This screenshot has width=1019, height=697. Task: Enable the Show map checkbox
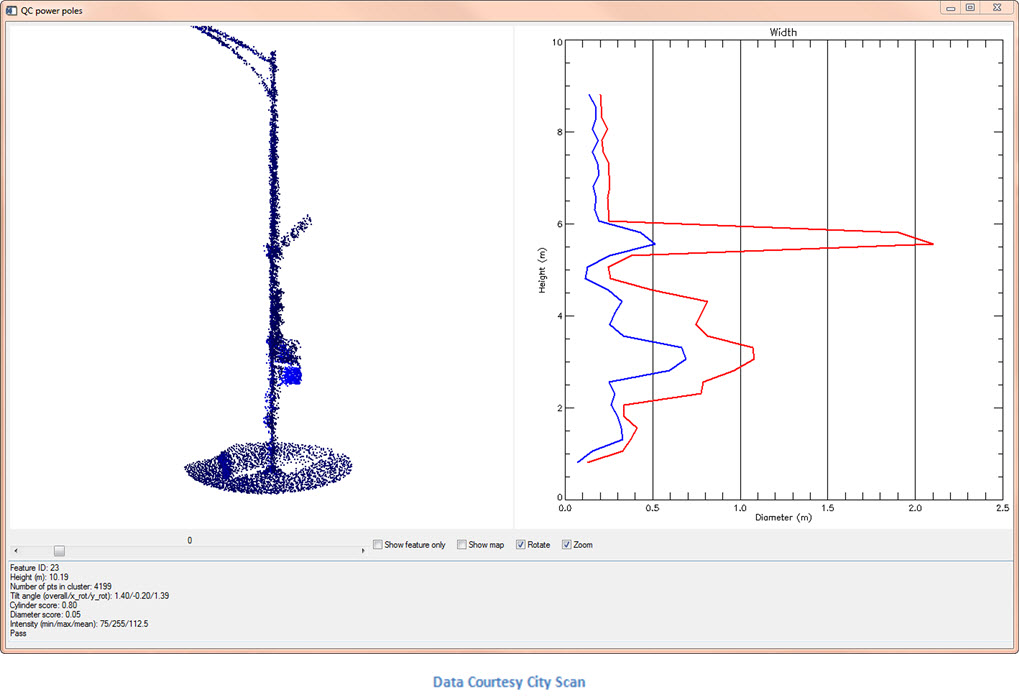(x=462, y=545)
